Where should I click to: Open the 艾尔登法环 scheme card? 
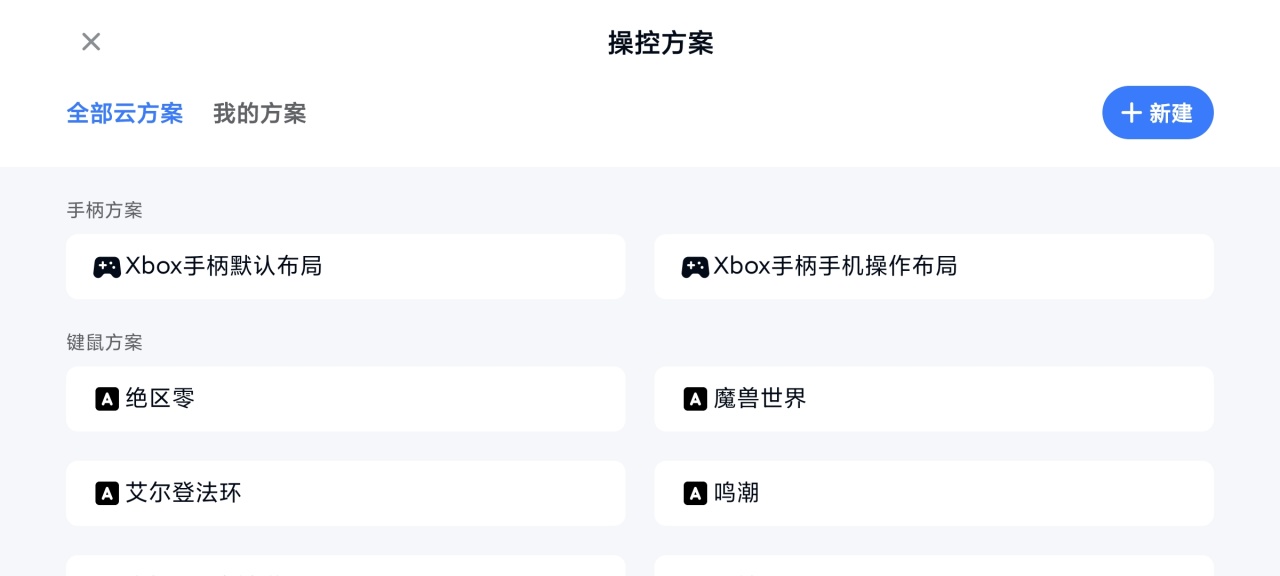346,493
